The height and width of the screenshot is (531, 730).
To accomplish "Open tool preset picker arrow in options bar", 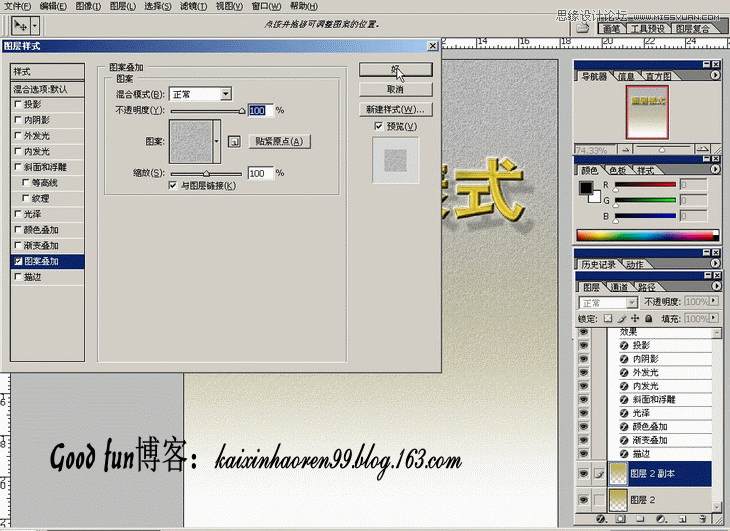I will [x=34, y=26].
